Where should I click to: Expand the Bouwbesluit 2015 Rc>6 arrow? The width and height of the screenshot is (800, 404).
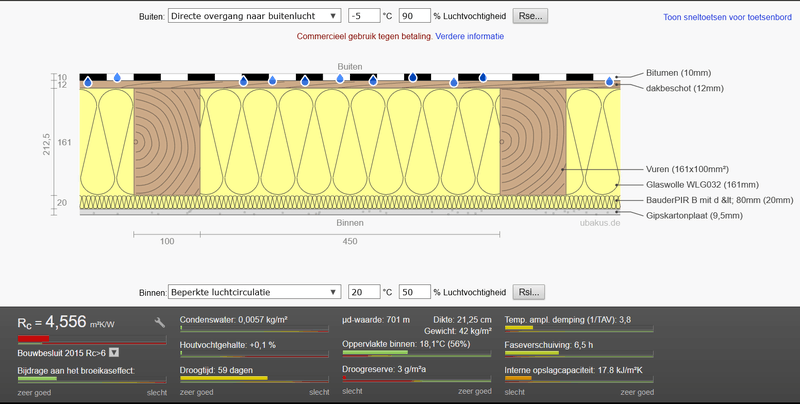113,352
